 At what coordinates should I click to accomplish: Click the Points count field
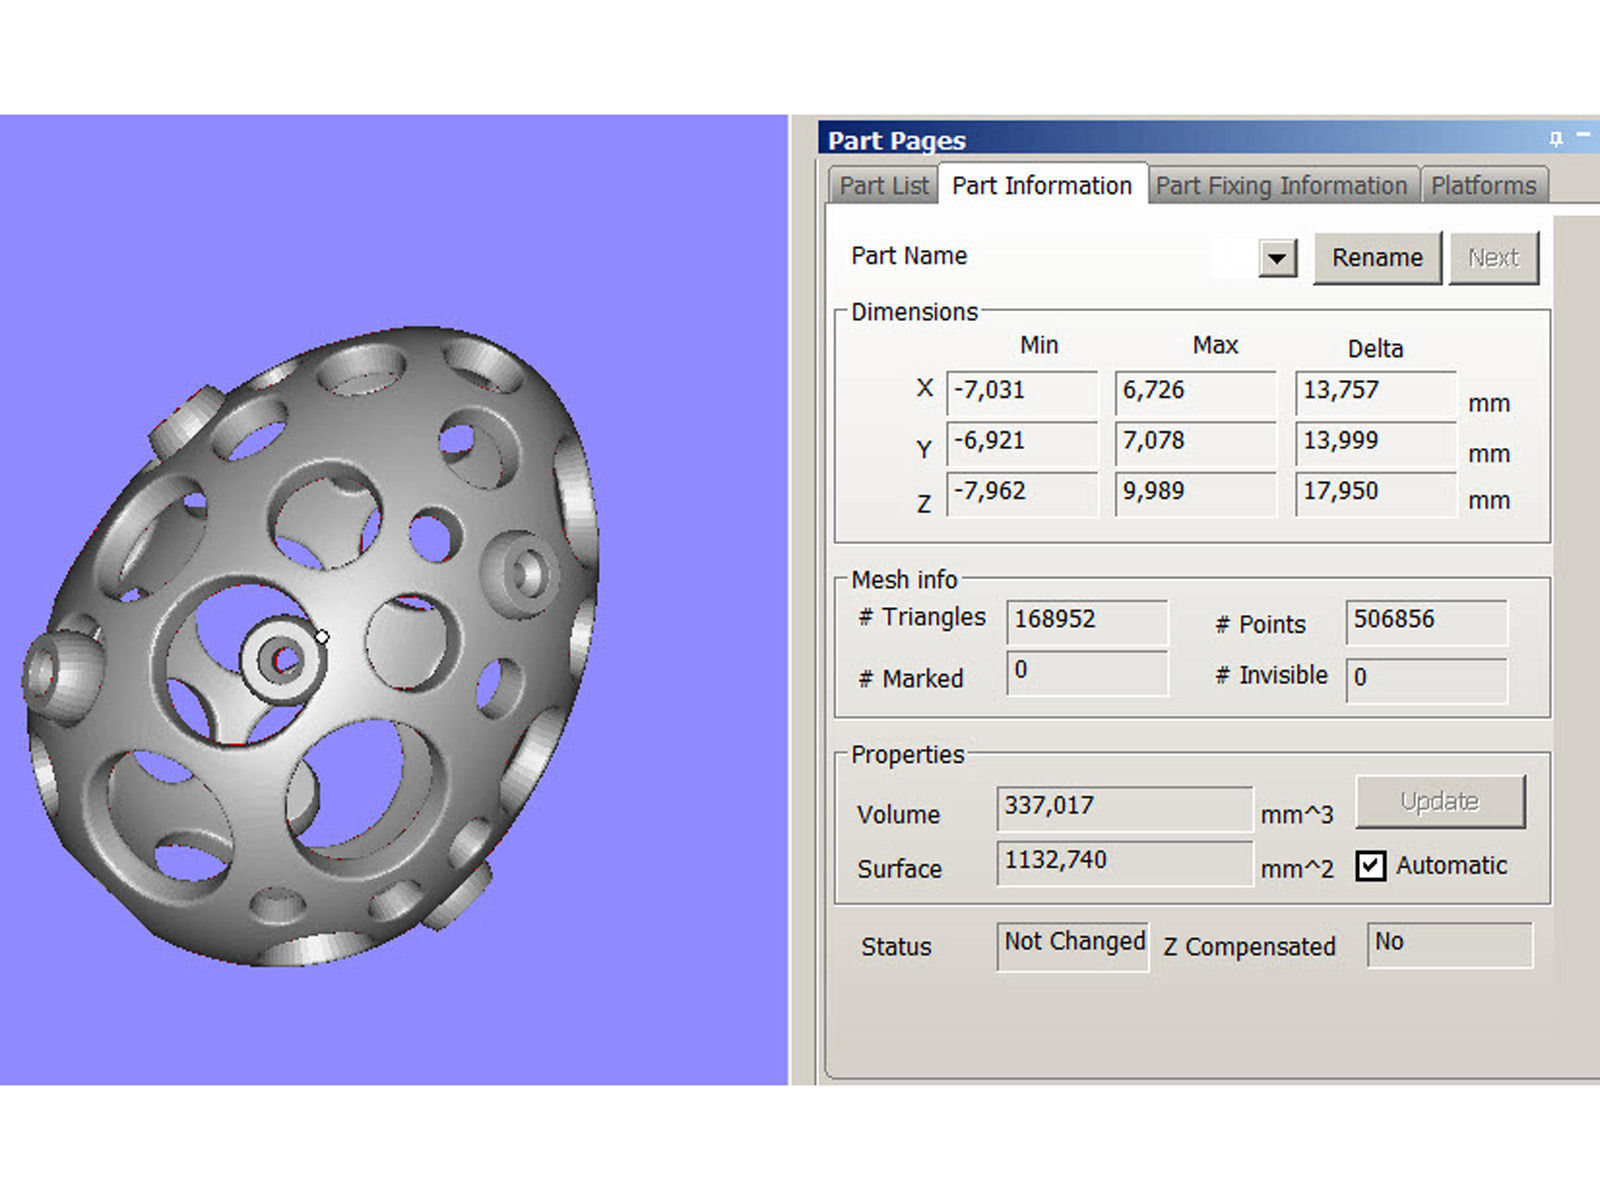[x=1426, y=621]
